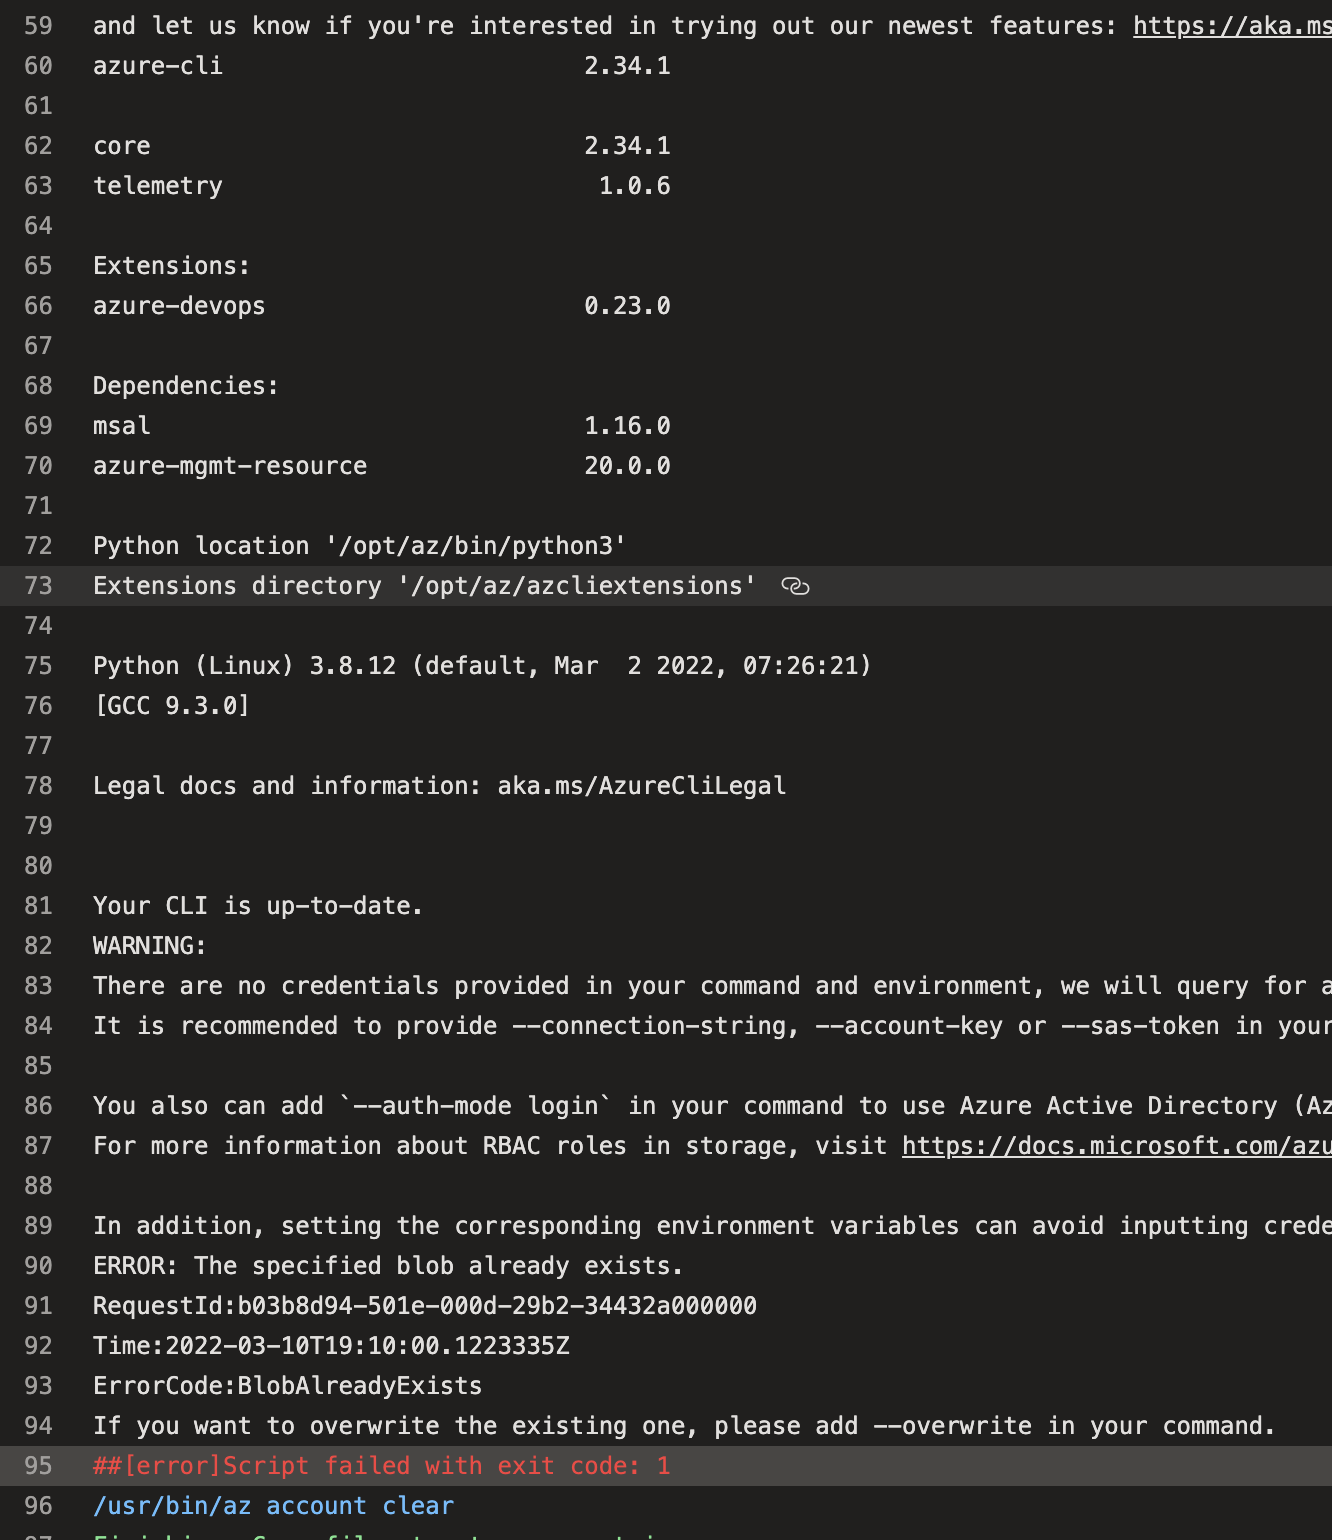Click 'ERROR: The specified blob already exists.' line
Image resolution: width=1332 pixels, height=1540 pixels.
pyautogui.click(x=388, y=1266)
